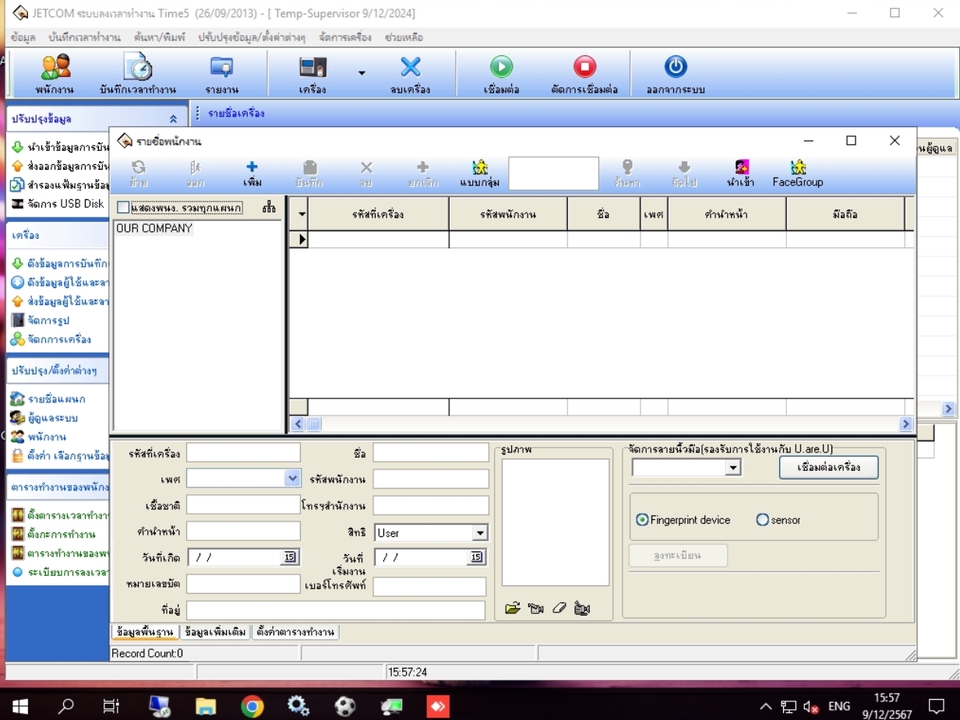Stop connection with the red ตัดการเชื่อมต่อ icon
Image resolution: width=960 pixels, height=720 pixels.
[584, 74]
